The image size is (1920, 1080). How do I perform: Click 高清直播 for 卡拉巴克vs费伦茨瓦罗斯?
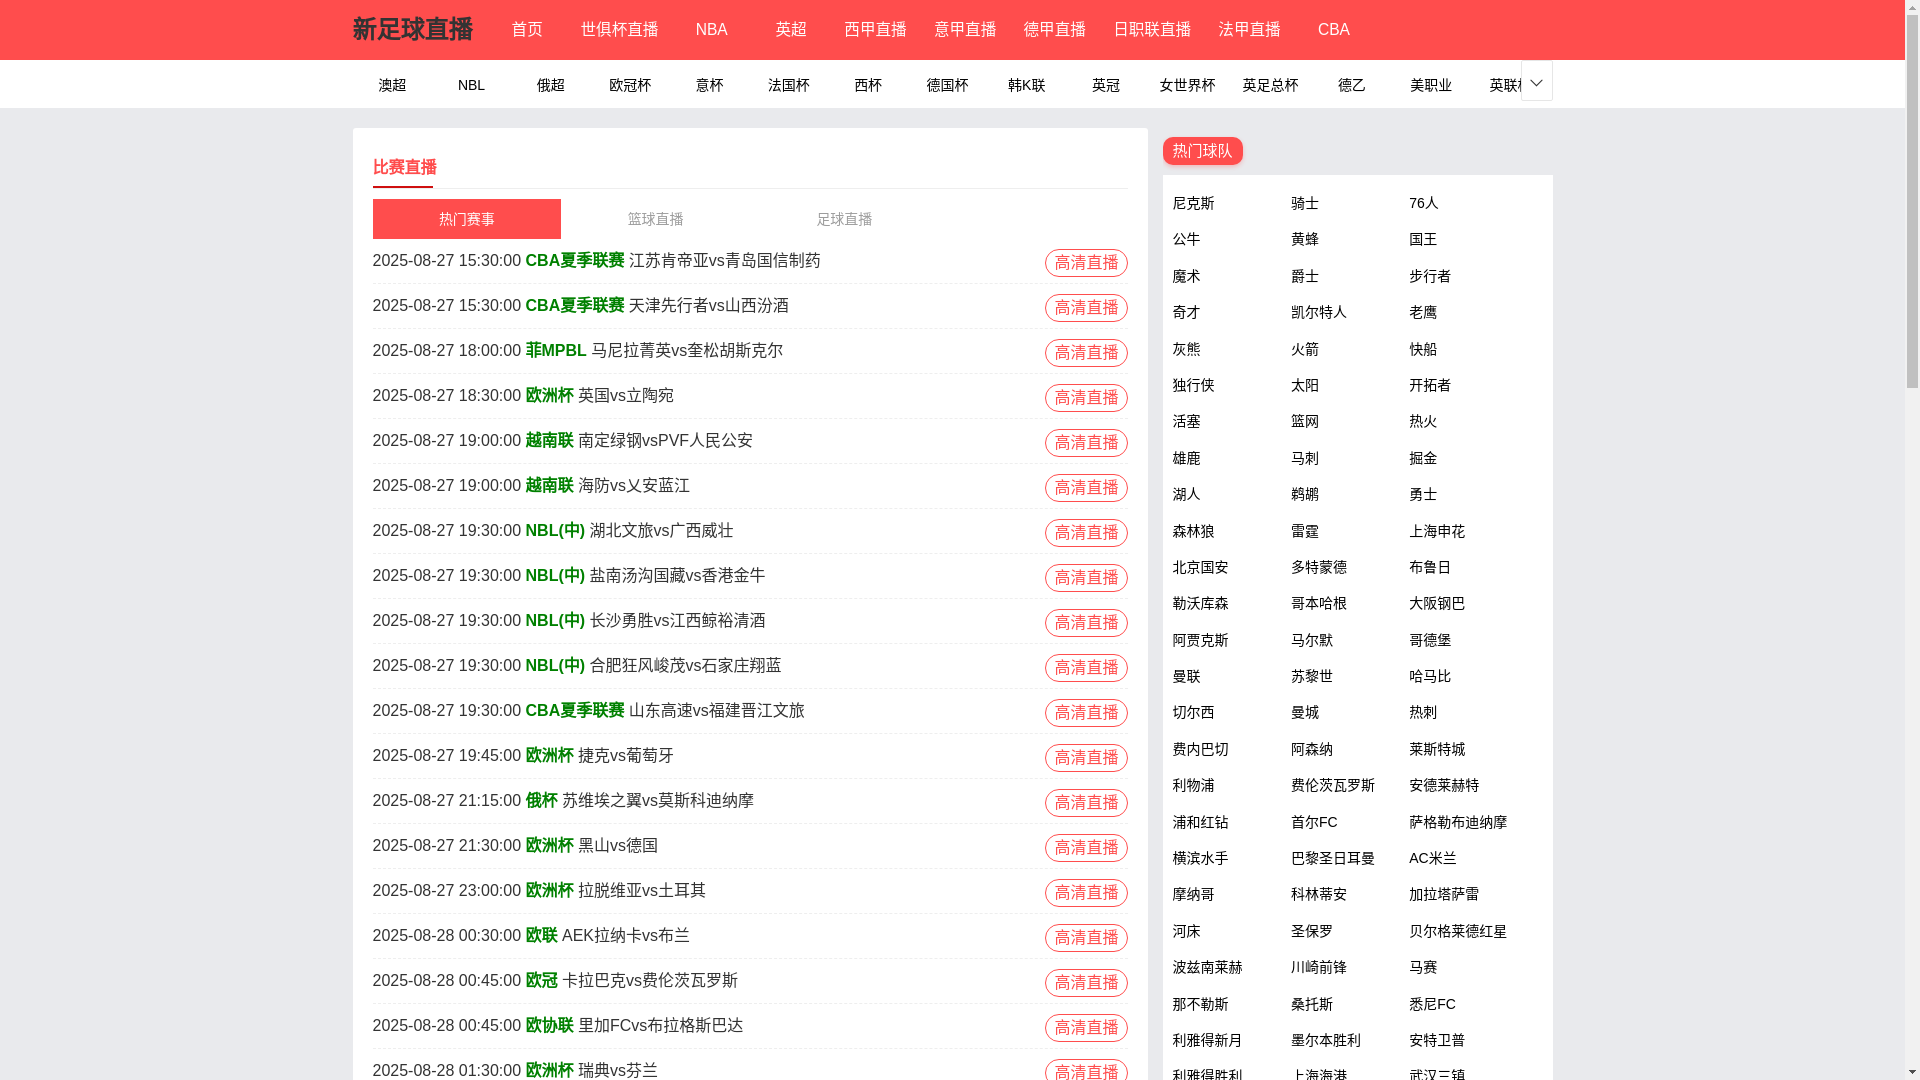coord(1086,983)
